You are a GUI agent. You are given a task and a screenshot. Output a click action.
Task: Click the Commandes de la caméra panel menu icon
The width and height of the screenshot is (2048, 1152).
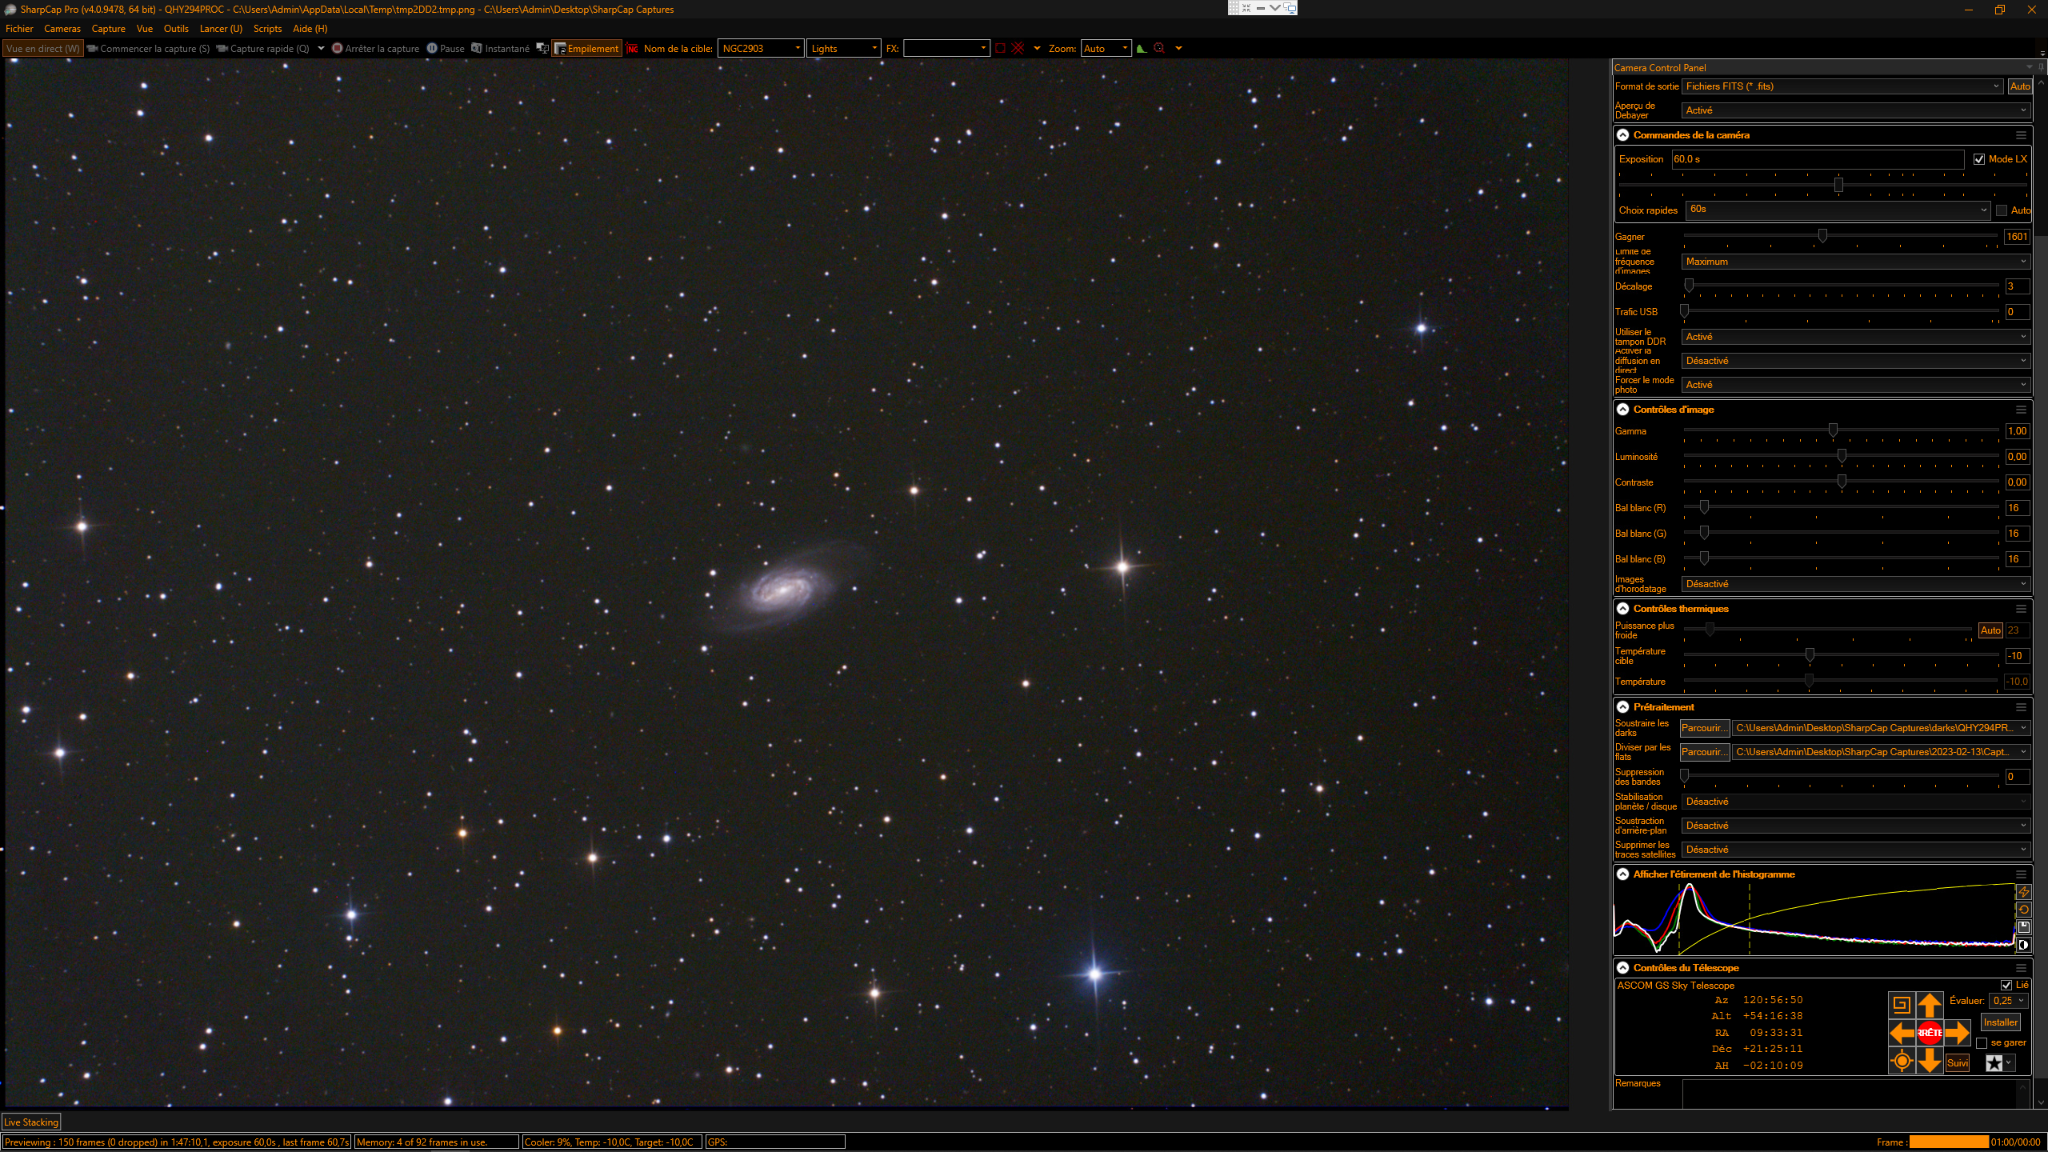click(x=2021, y=135)
